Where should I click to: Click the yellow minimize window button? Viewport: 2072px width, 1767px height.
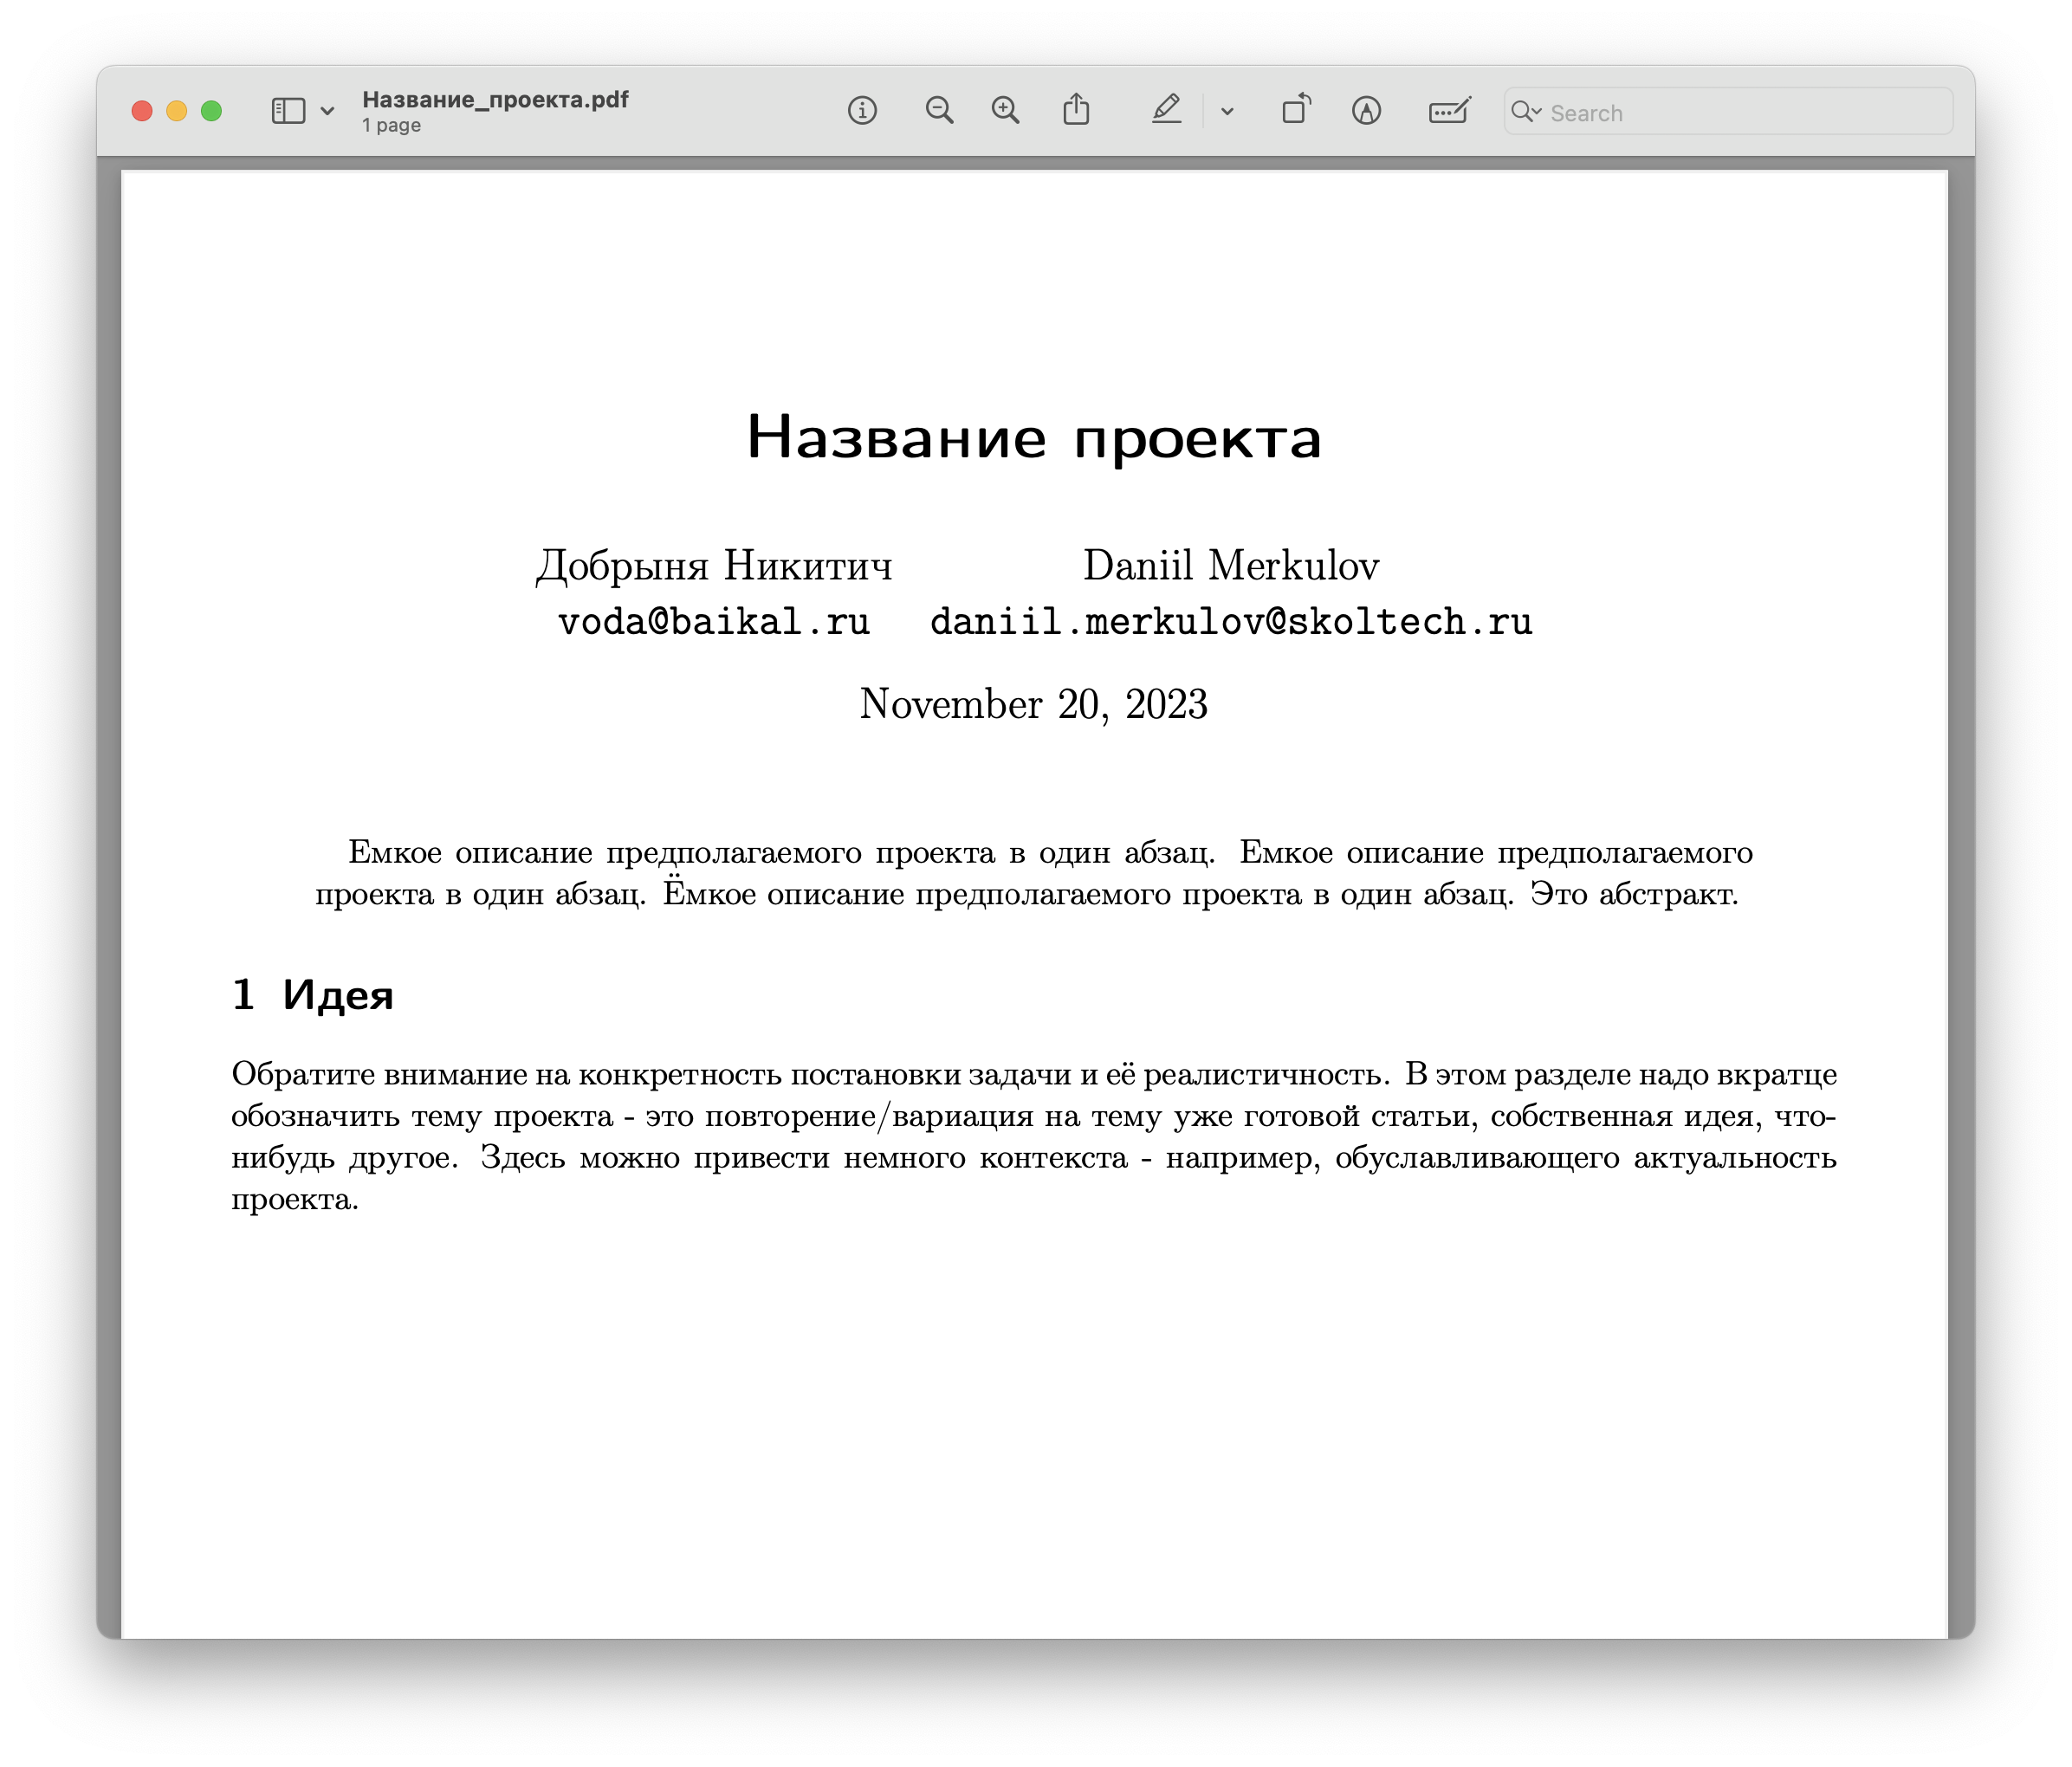tap(176, 111)
